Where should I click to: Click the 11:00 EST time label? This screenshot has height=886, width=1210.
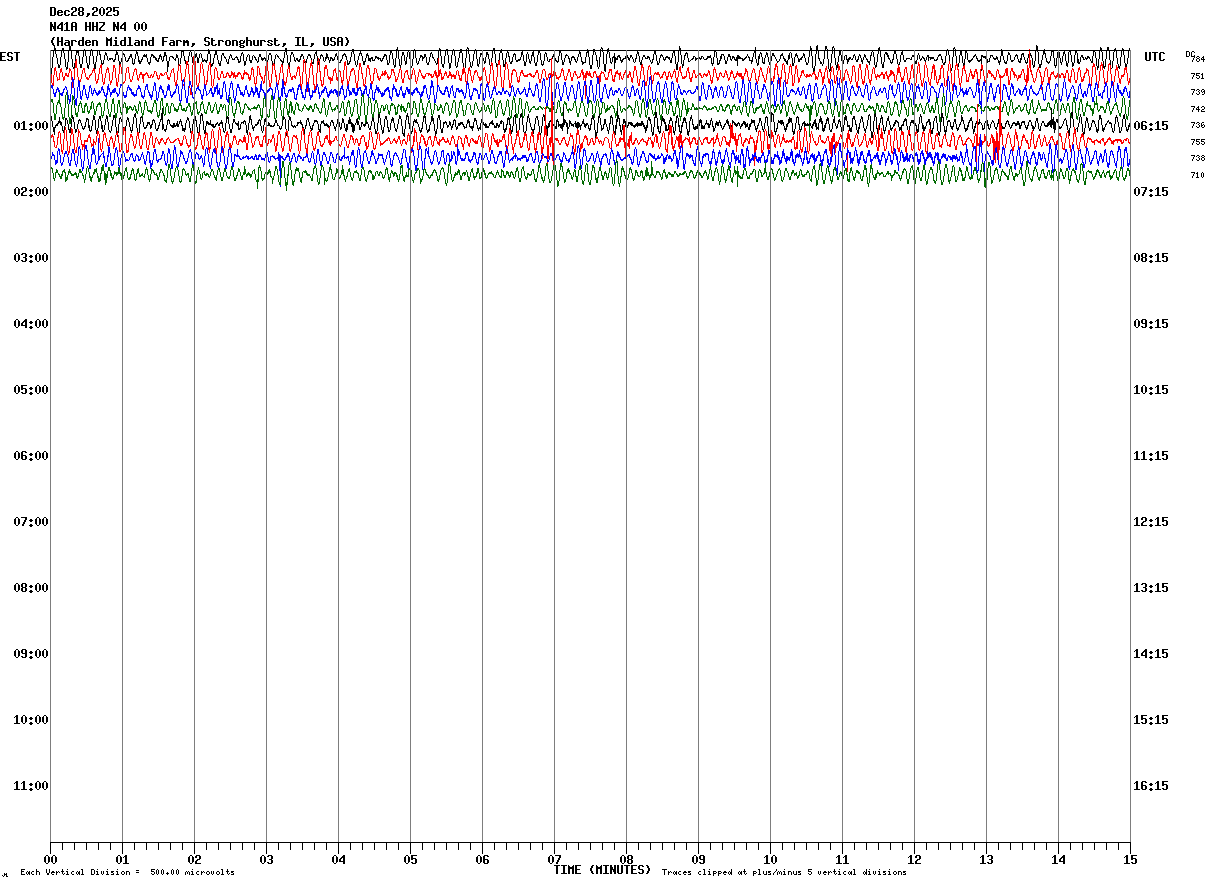pos(31,786)
